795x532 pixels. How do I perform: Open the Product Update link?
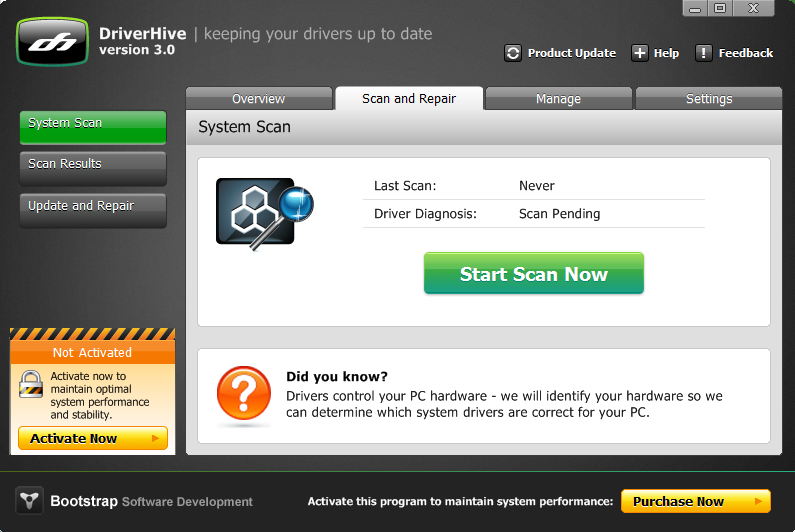pyautogui.click(x=571, y=53)
